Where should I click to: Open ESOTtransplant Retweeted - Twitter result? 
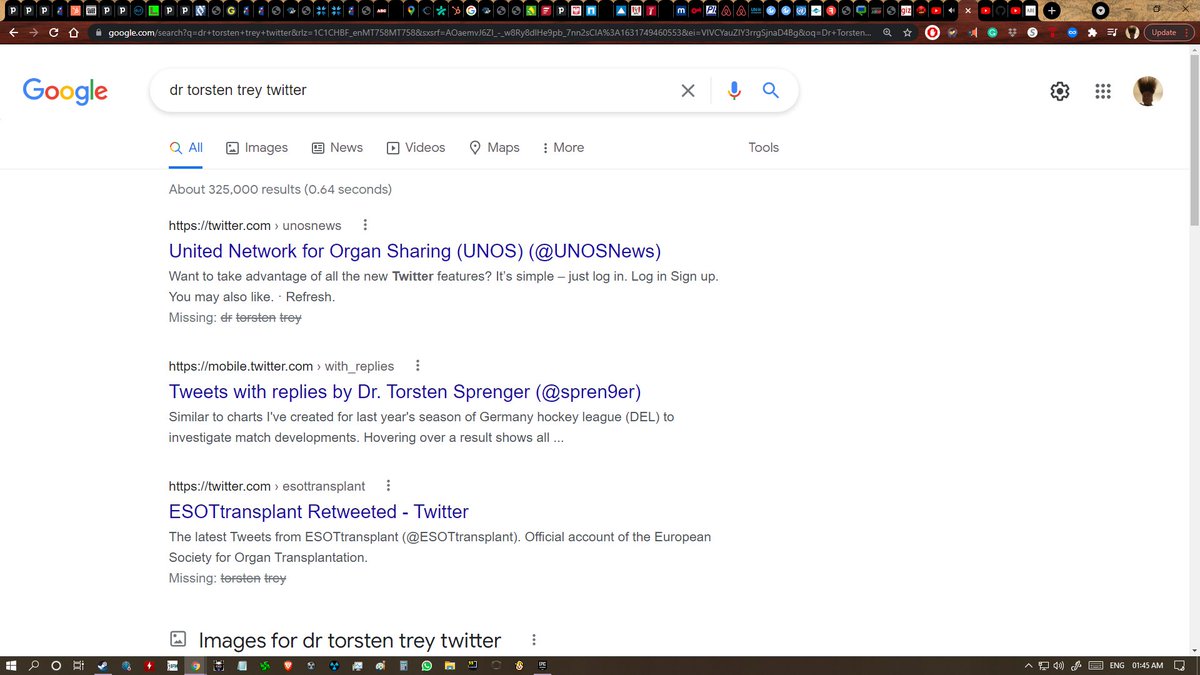click(319, 511)
